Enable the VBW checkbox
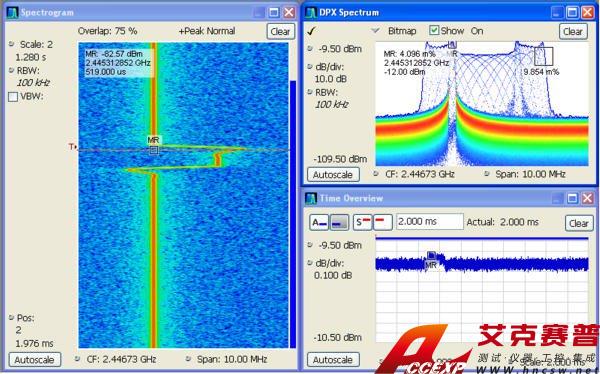This screenshot has height=374, width=600. 13,97
